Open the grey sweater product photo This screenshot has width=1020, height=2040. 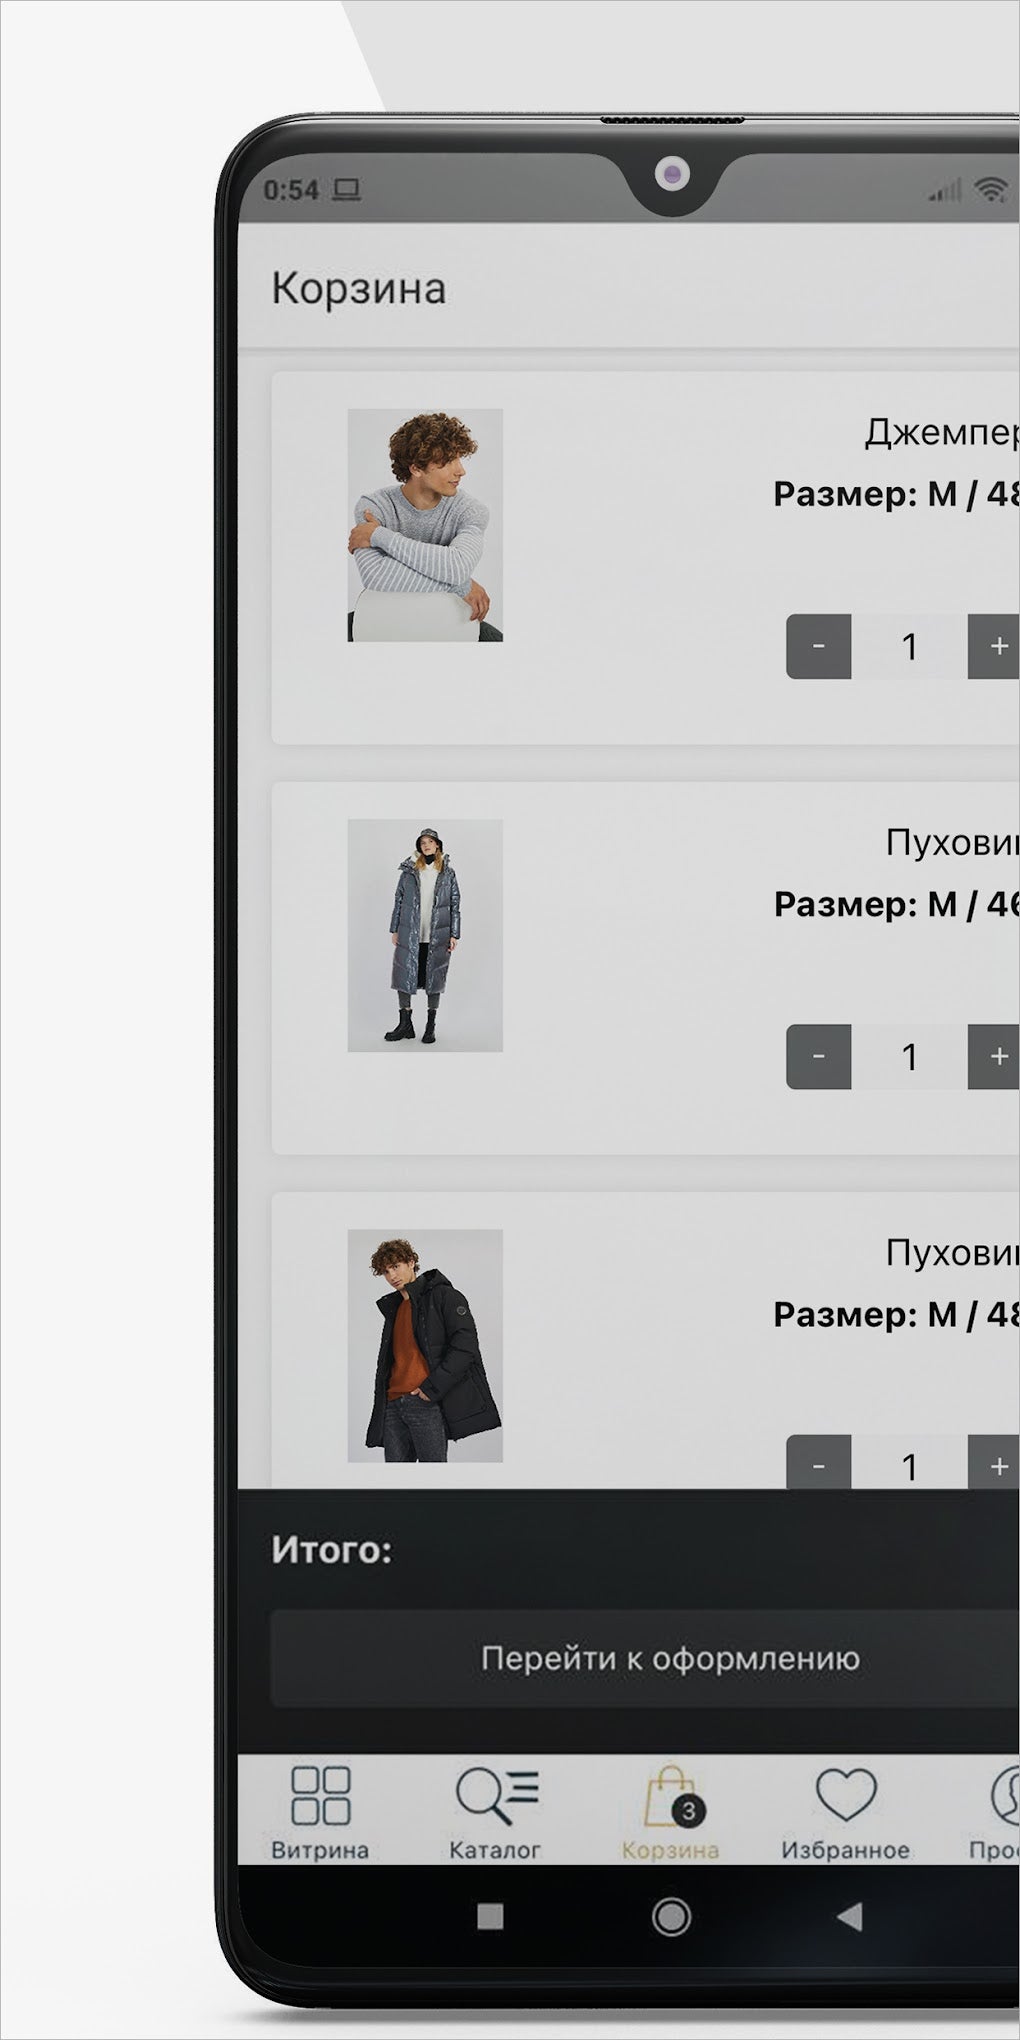pos(425,525)
